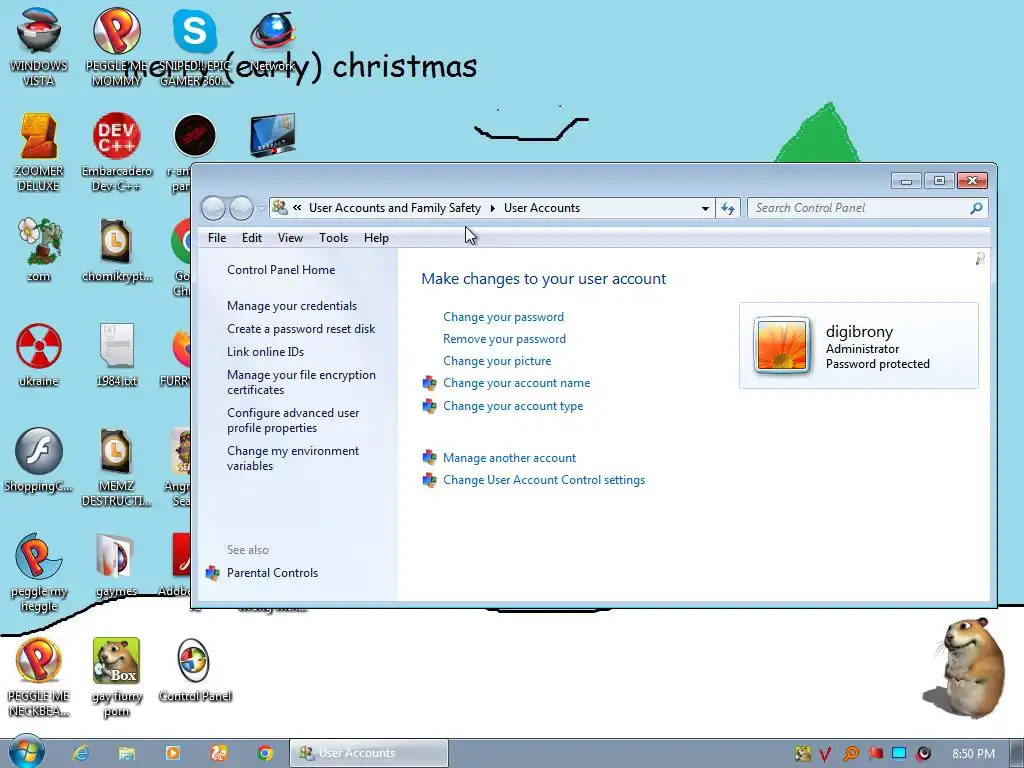Open Windows Media Player taskbar icon
The width and height of the screenshot is (1024, 768).
(172, 753)
